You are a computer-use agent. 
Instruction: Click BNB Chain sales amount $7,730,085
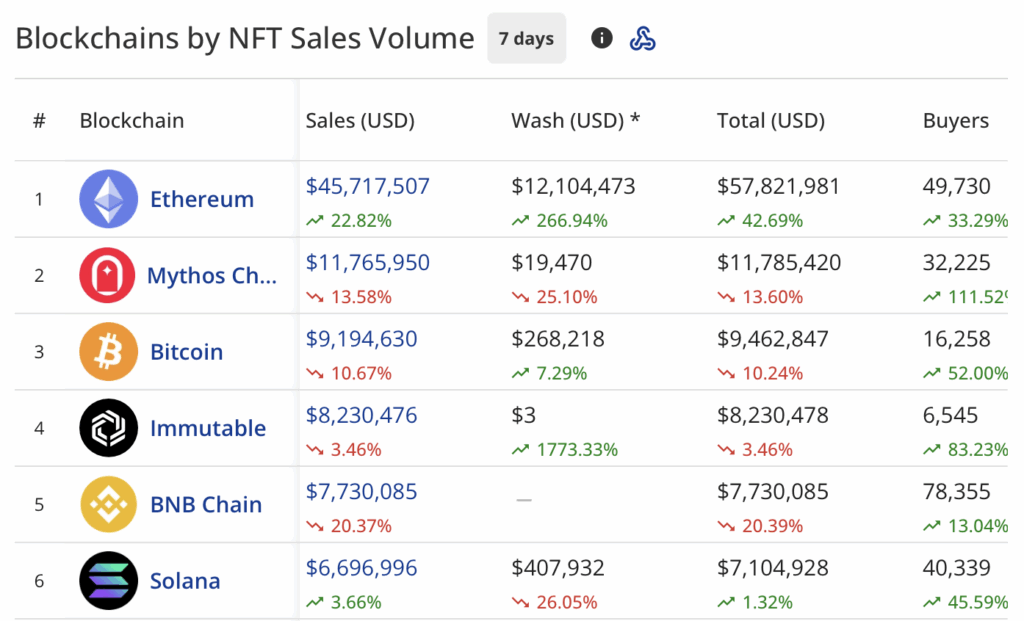click(x=362, y=492)
